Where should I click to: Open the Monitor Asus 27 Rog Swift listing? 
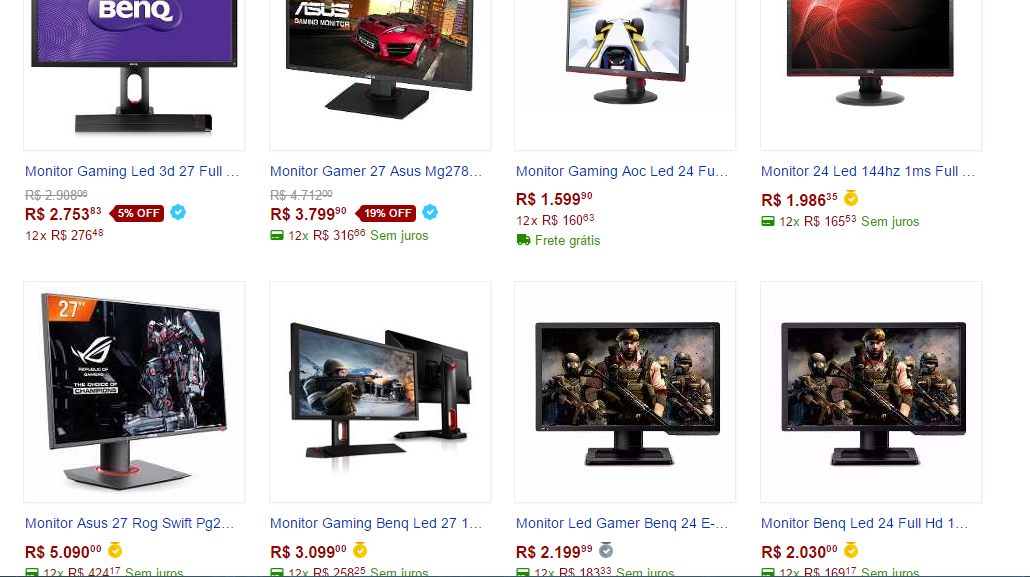click(x=129, y=524)
